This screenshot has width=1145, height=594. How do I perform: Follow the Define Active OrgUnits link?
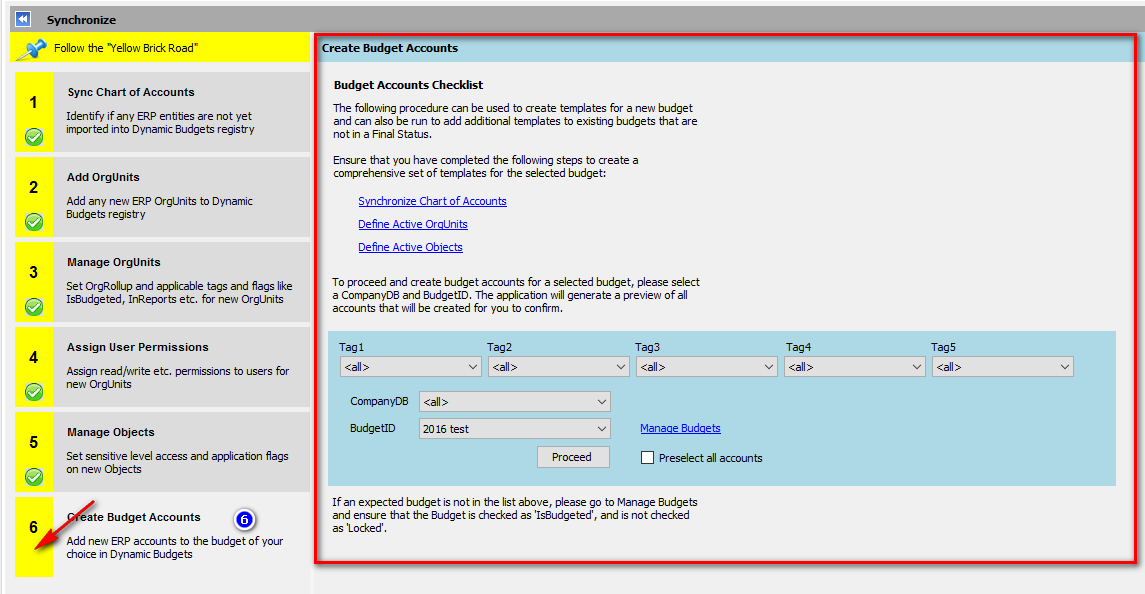pos(413,224)
